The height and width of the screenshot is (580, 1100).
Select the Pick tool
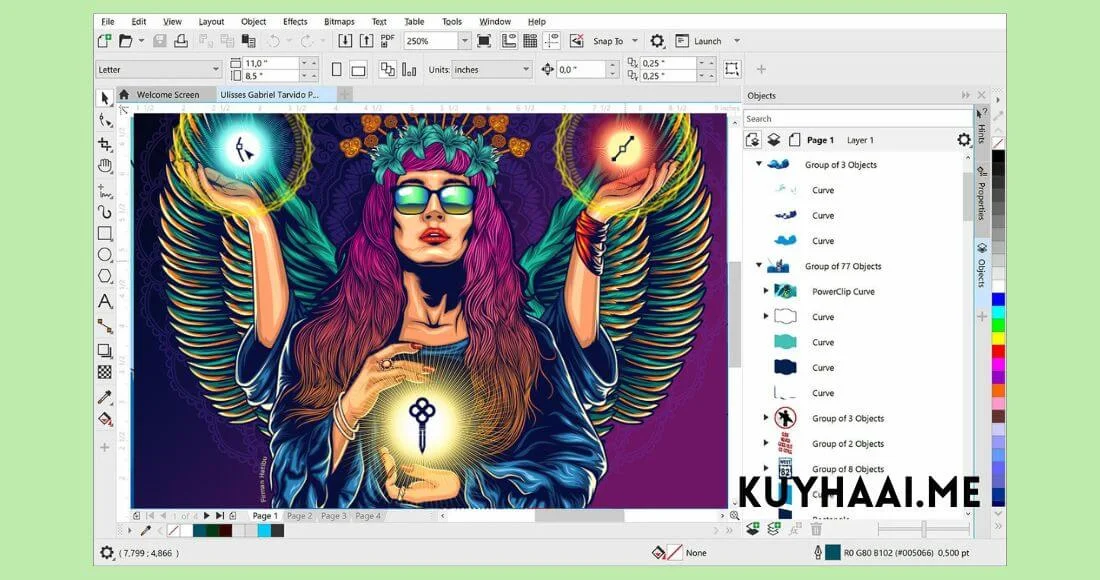coord(105,97)
